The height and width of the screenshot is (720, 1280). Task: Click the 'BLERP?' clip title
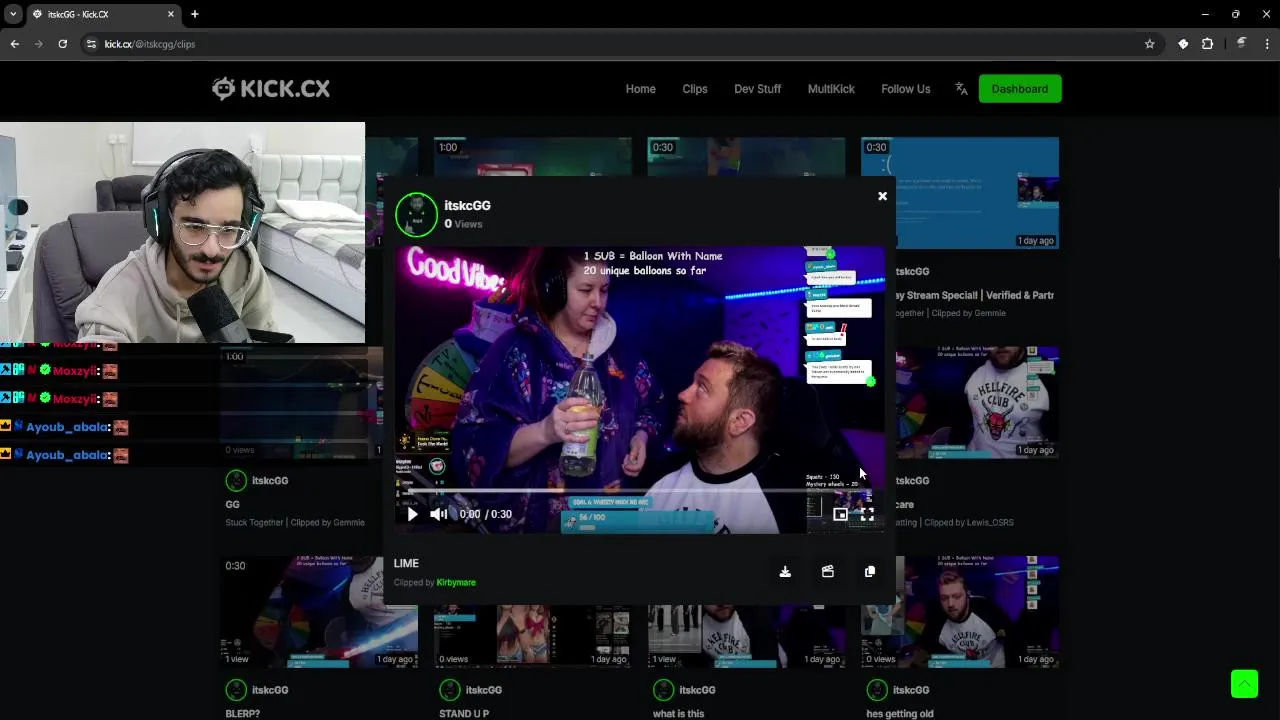coord(243,714)
